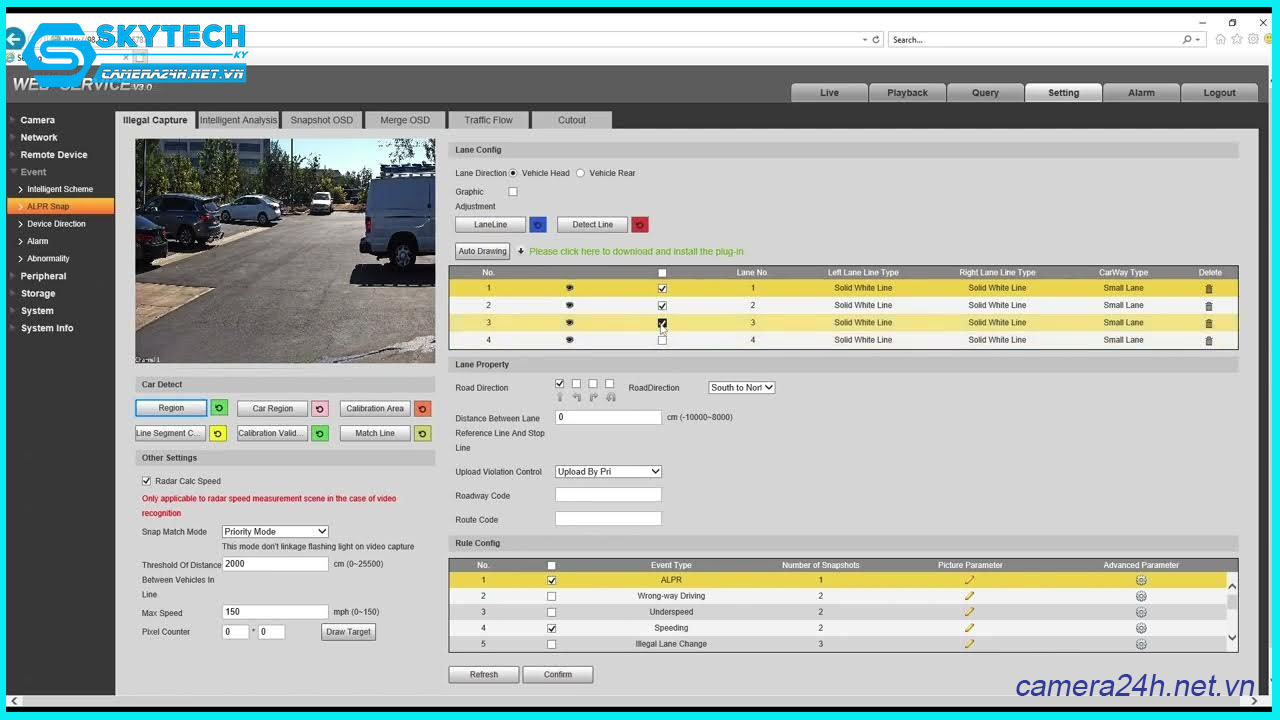Open Speeding advanced parameter gear icon
This screenshot has width=1280, height=720.
click(1141, 628)
